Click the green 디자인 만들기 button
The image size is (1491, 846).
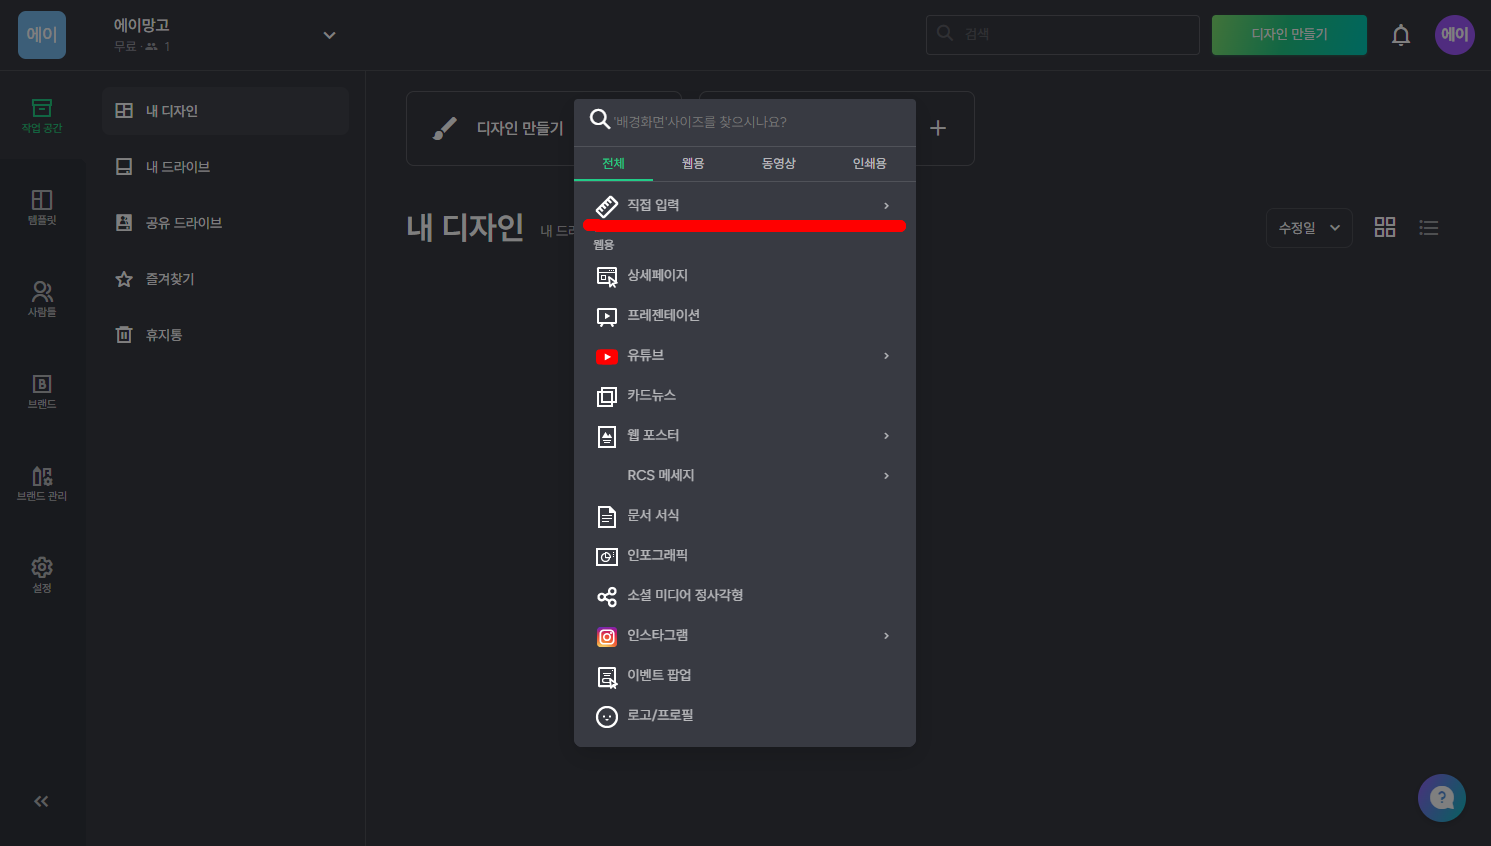click(x=1289, y=34)
